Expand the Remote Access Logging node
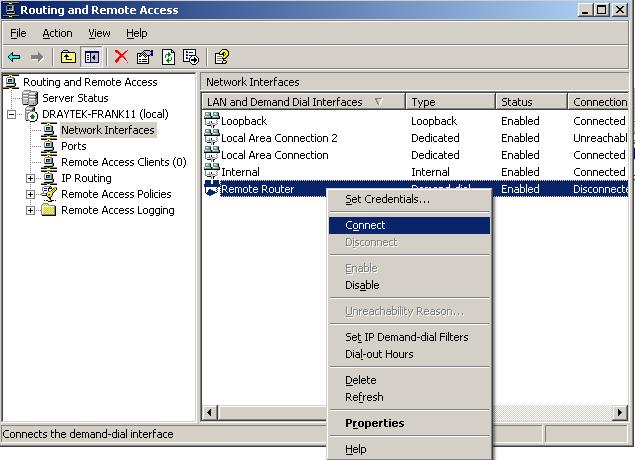The width and height of the screenshot is (635, 460). pos(30,210)
